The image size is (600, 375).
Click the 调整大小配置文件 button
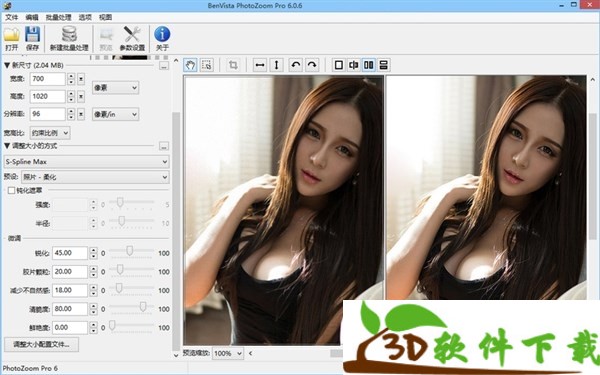point(41,344)
